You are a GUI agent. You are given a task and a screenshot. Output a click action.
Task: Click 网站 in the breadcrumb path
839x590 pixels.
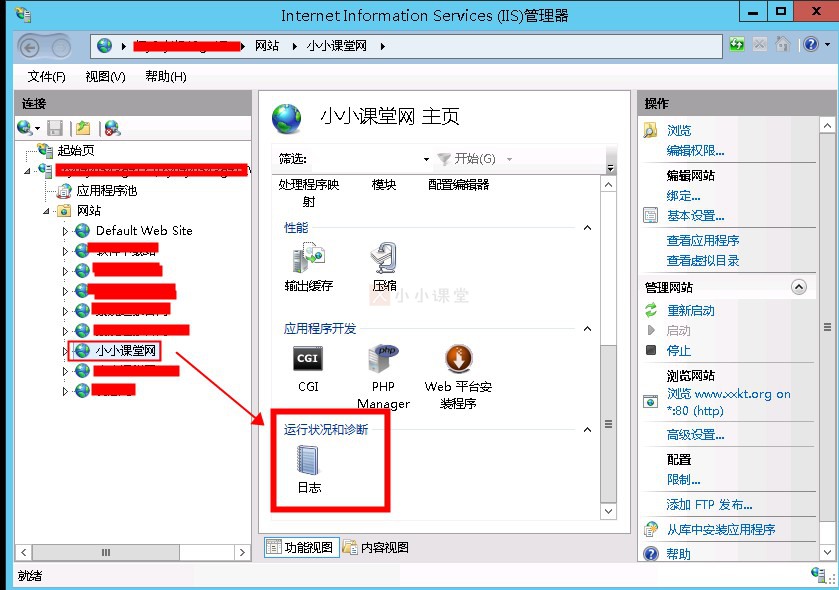point(267,46)
